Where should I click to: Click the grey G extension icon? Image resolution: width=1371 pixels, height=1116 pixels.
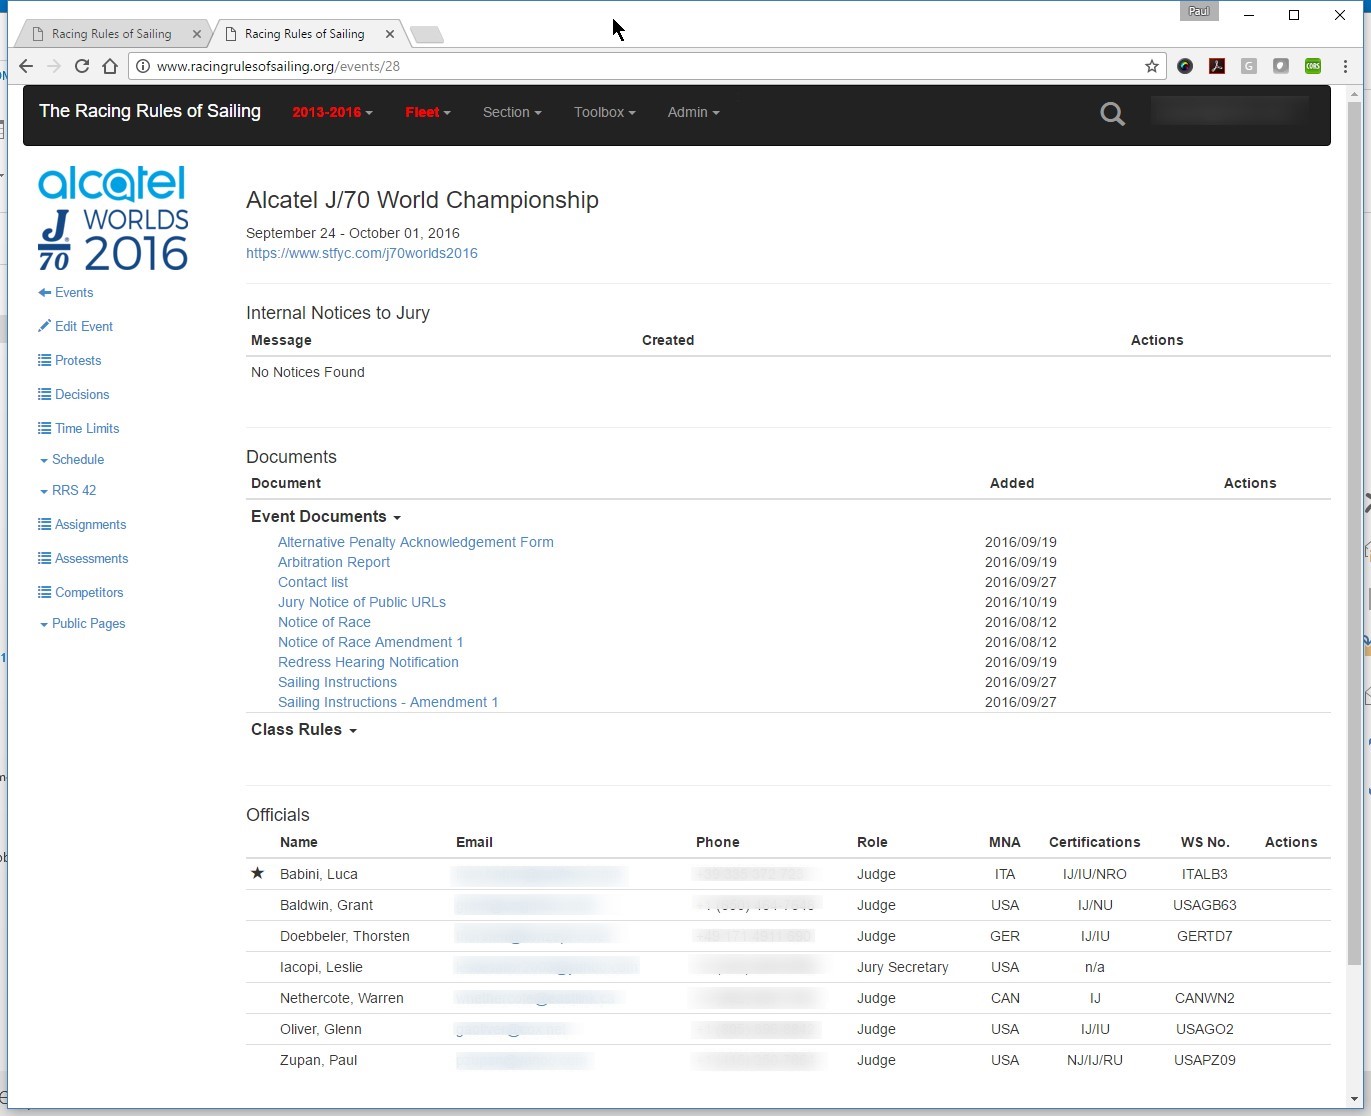tap(1249, 66)
